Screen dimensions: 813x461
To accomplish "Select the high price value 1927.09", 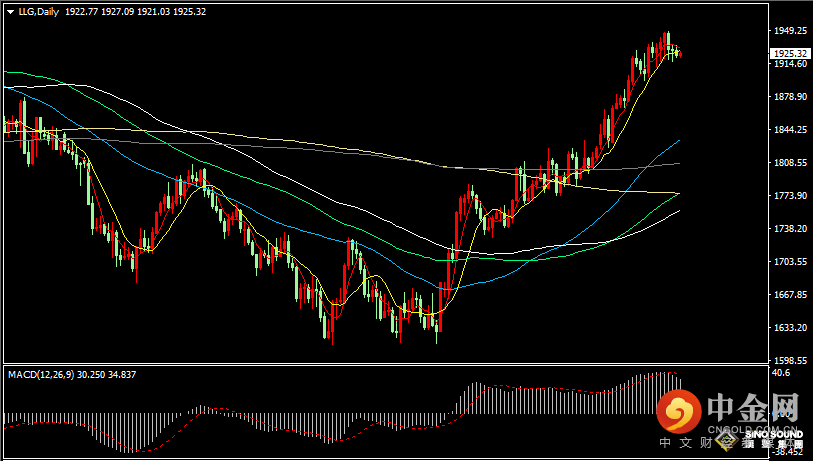I will (117, 11).
